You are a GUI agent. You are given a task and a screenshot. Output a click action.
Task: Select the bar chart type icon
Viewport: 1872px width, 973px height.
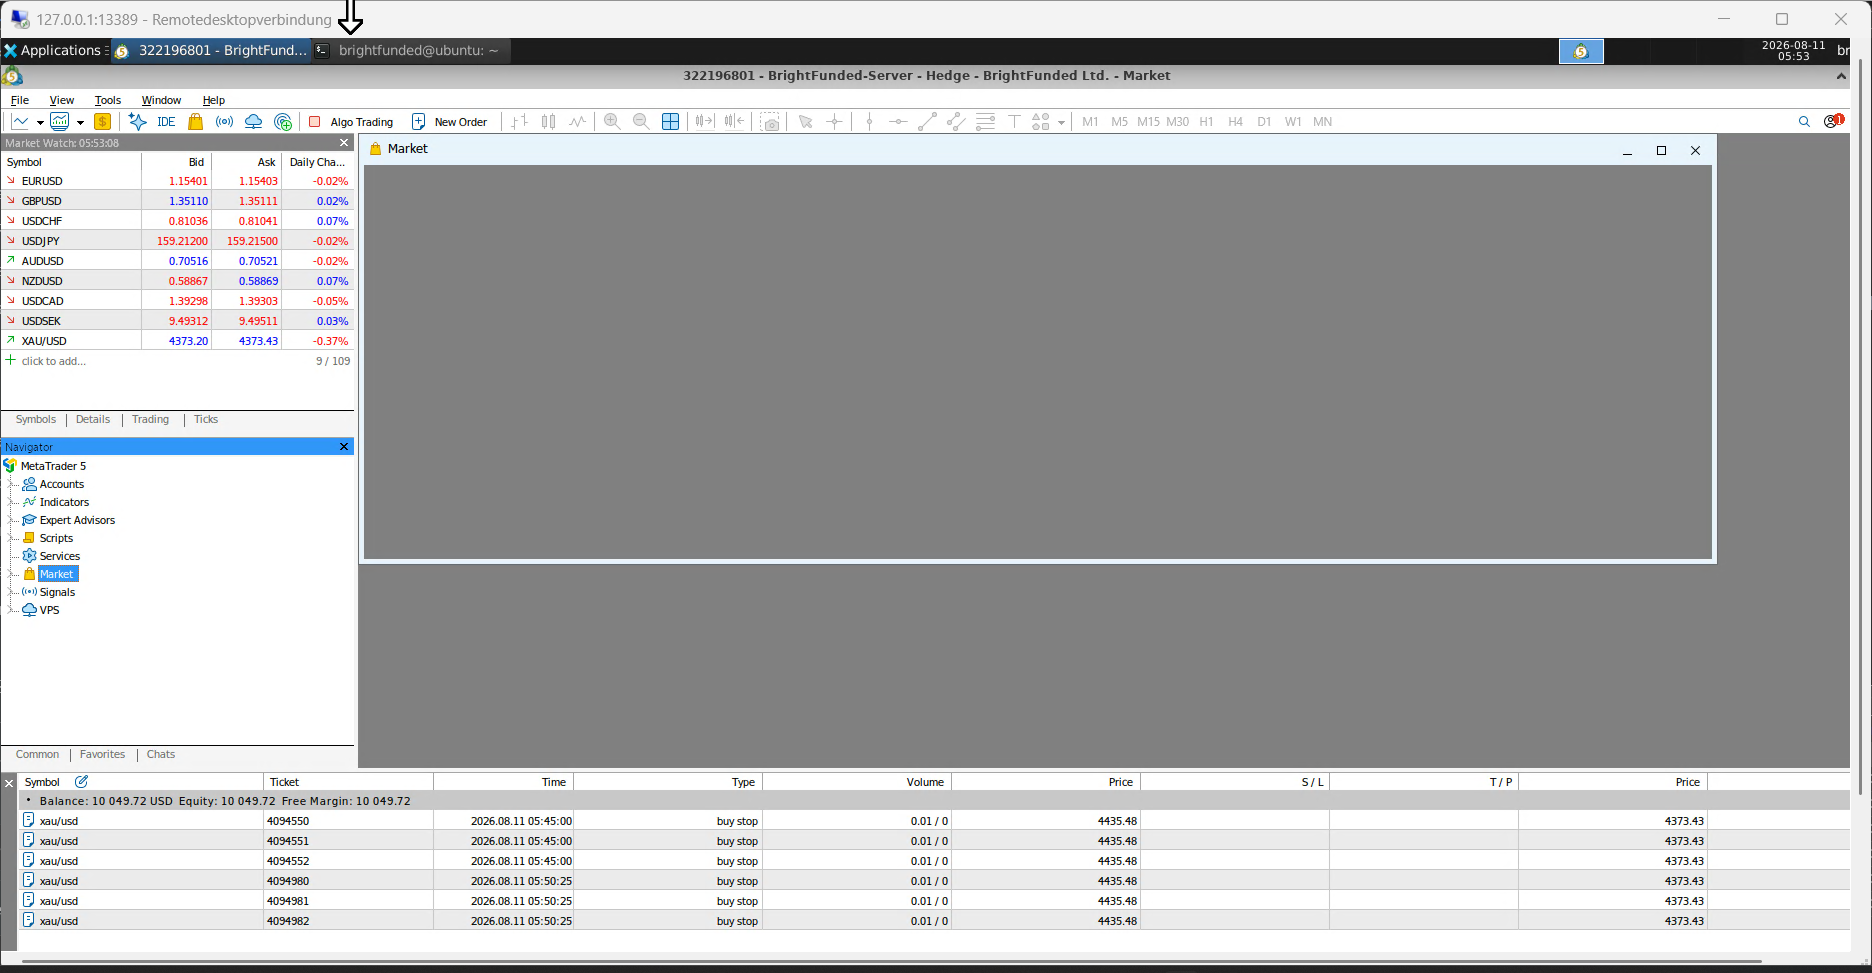click(x=519, y=122)
